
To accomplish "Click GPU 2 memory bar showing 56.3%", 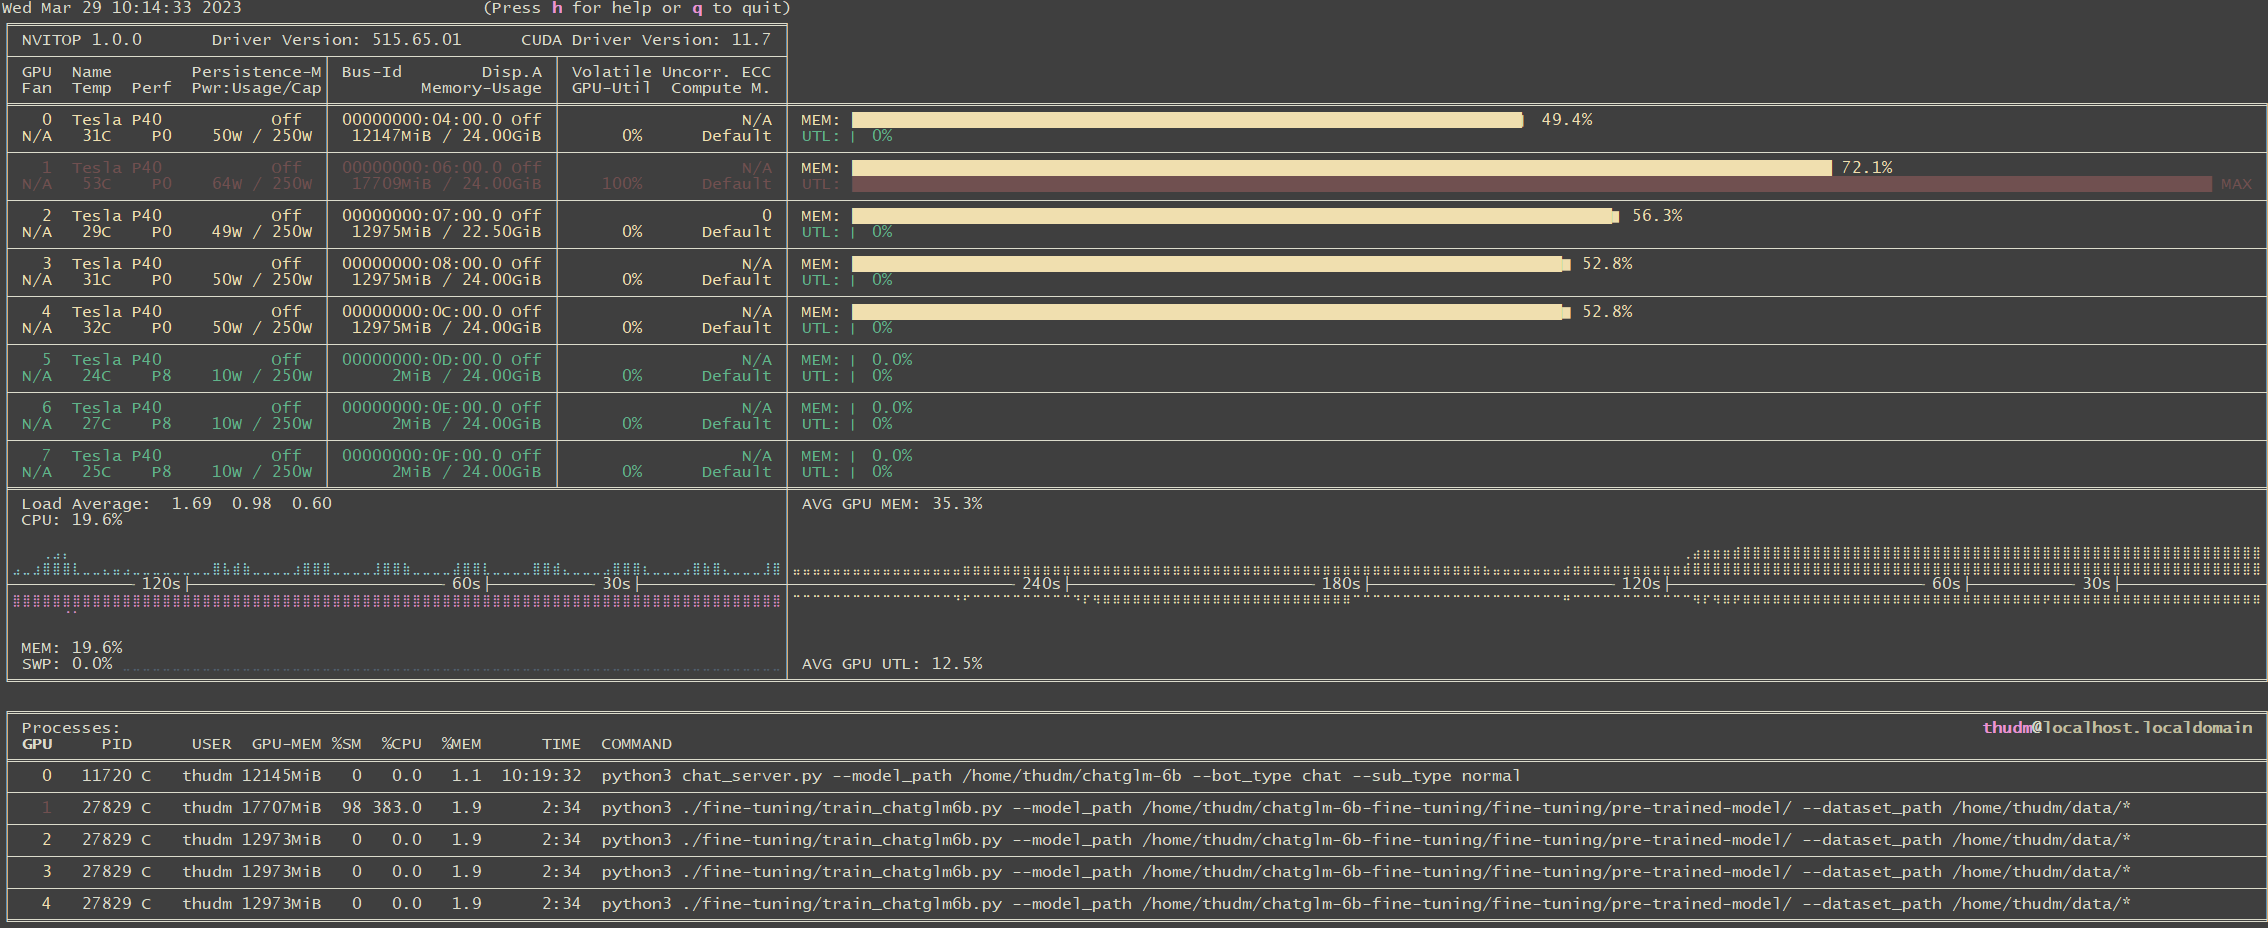I will pyautogui.click(x=1235, y=216).
